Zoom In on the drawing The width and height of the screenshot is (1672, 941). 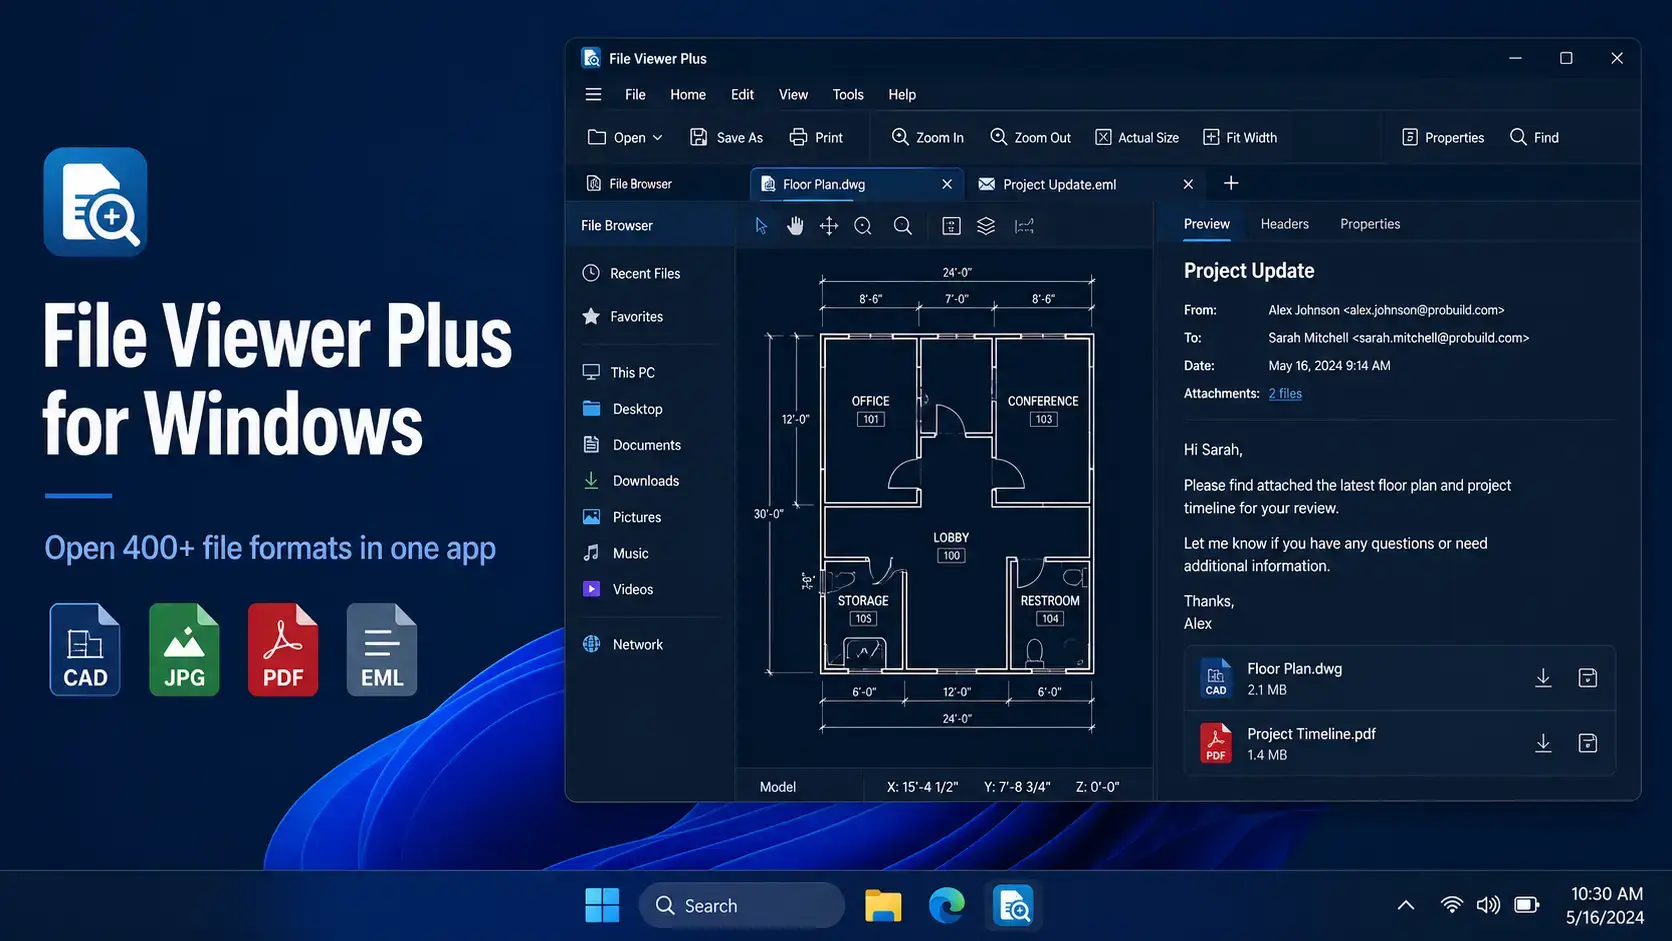point(928,137)
